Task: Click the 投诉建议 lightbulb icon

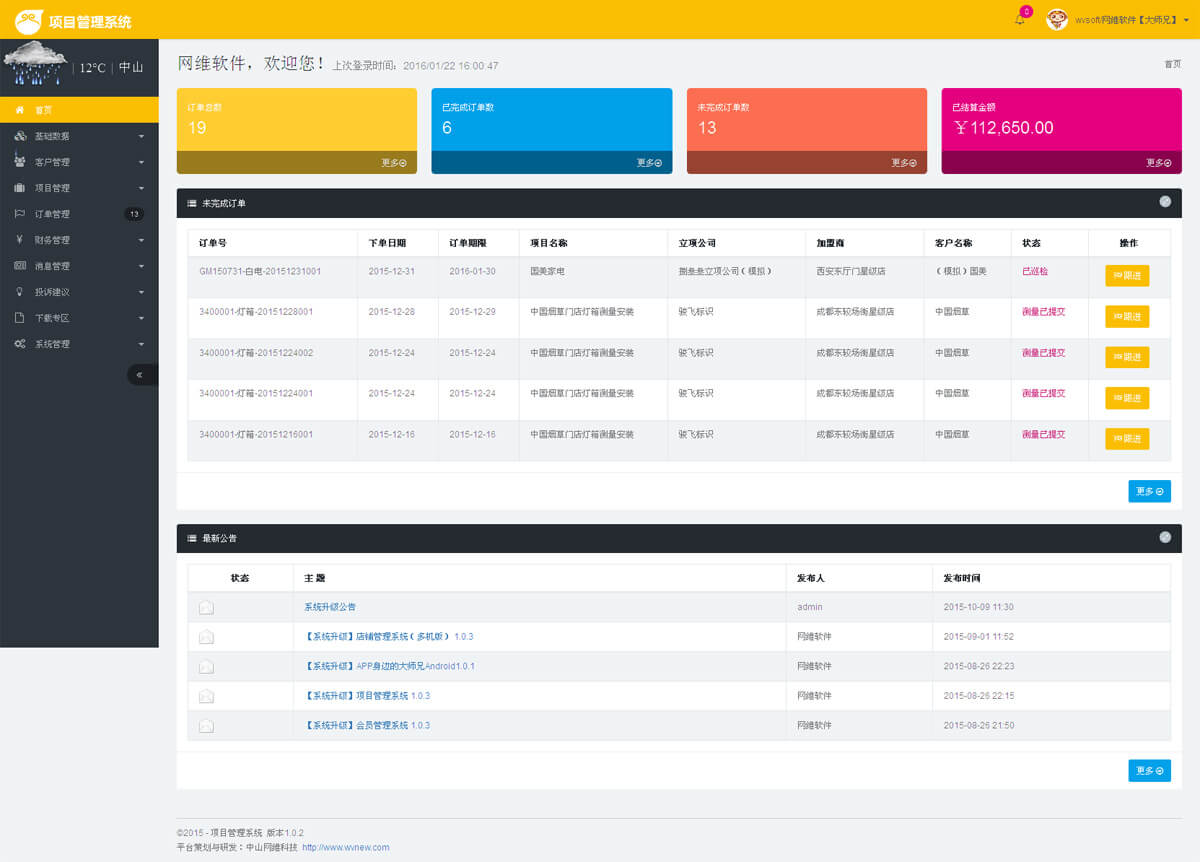Action: click(x=20, y=292)
